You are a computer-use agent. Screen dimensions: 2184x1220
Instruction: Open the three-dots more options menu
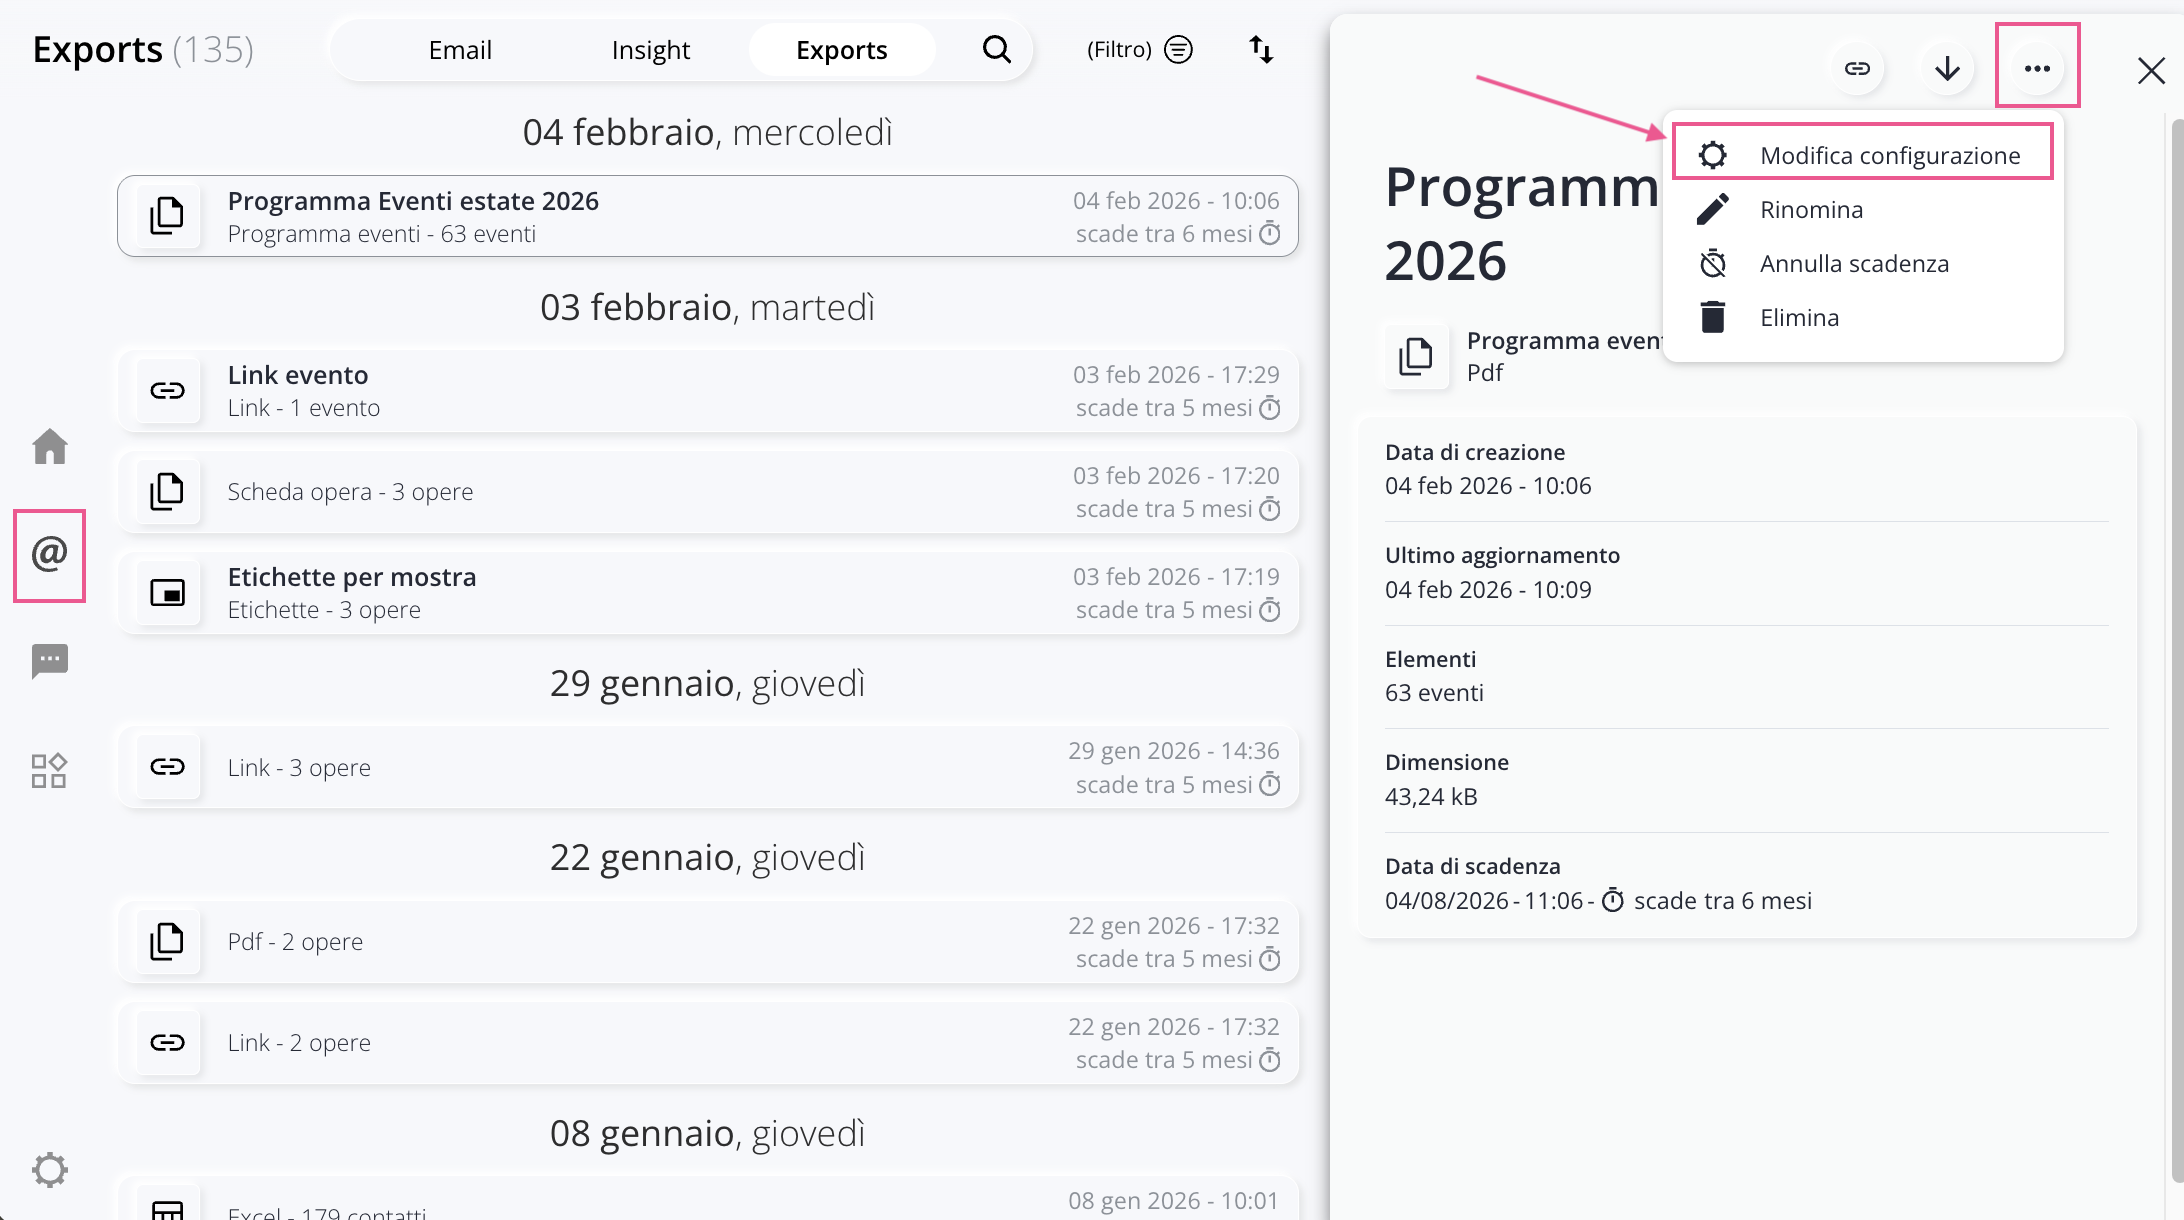tap(2037, 69)
